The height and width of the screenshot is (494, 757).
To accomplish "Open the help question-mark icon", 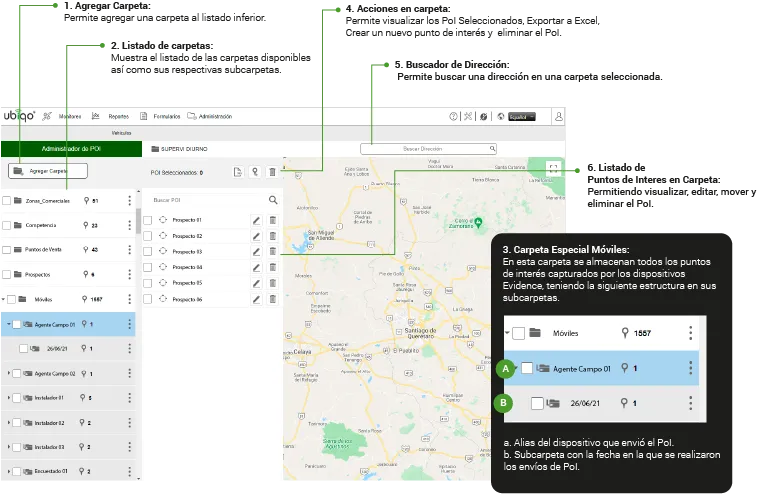I will (x=453, y=116).
